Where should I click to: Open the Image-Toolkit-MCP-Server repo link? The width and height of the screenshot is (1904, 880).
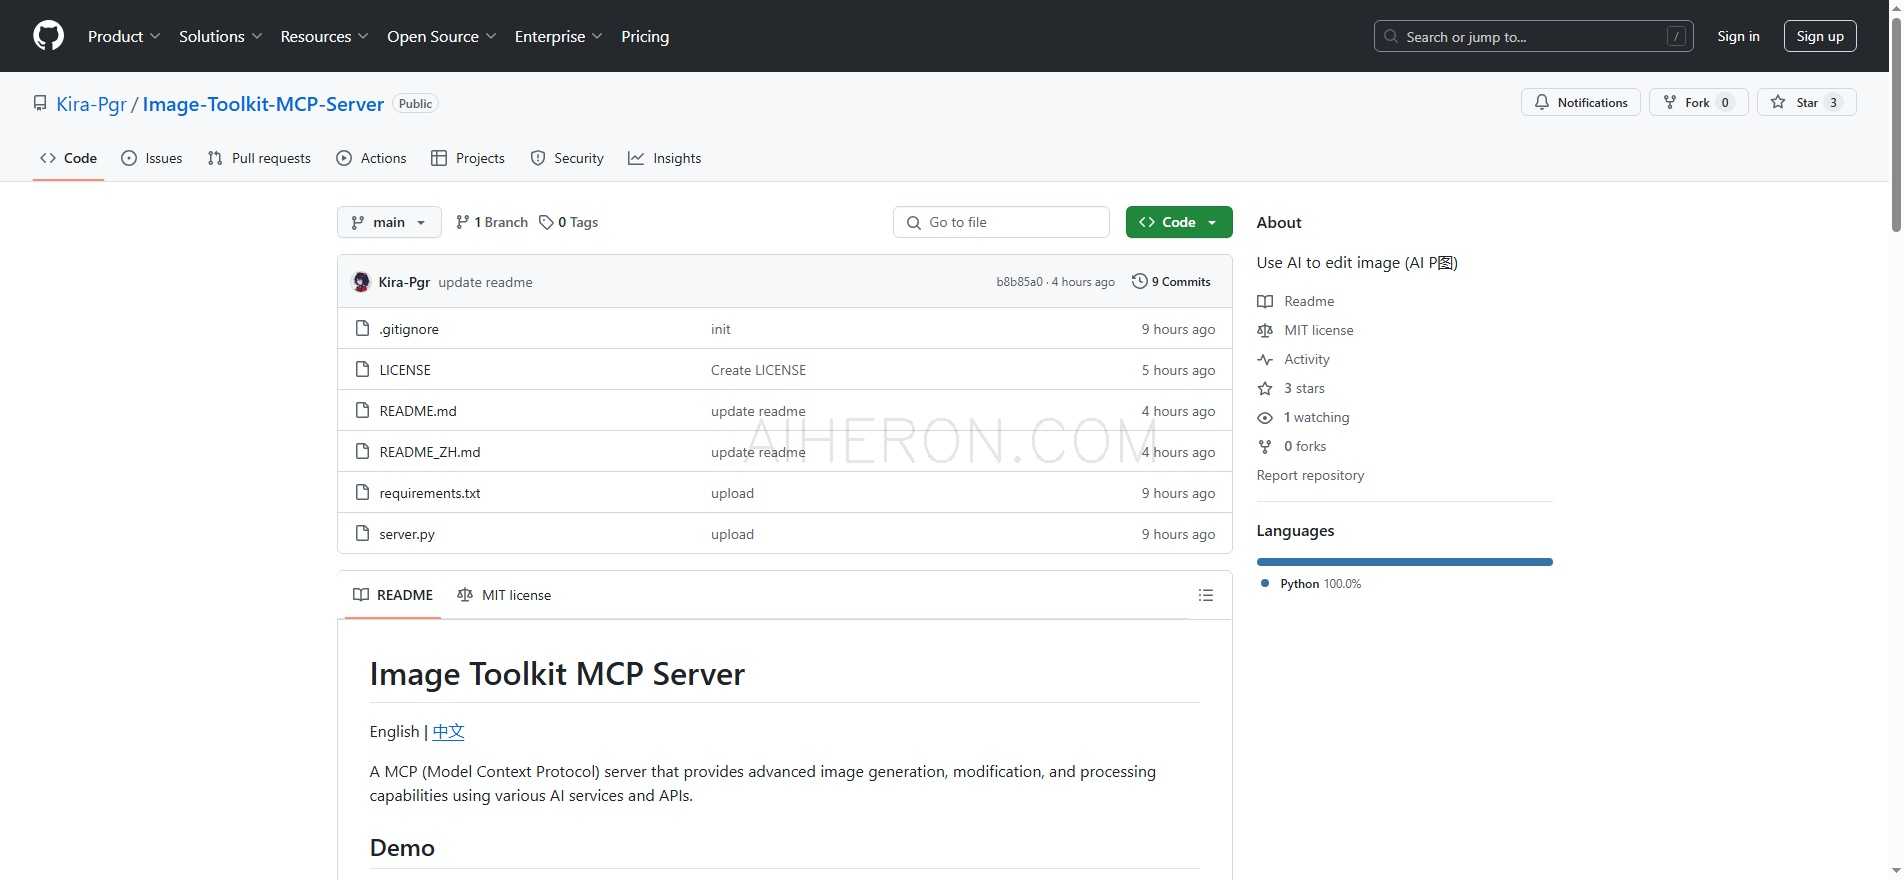(263, 104)
